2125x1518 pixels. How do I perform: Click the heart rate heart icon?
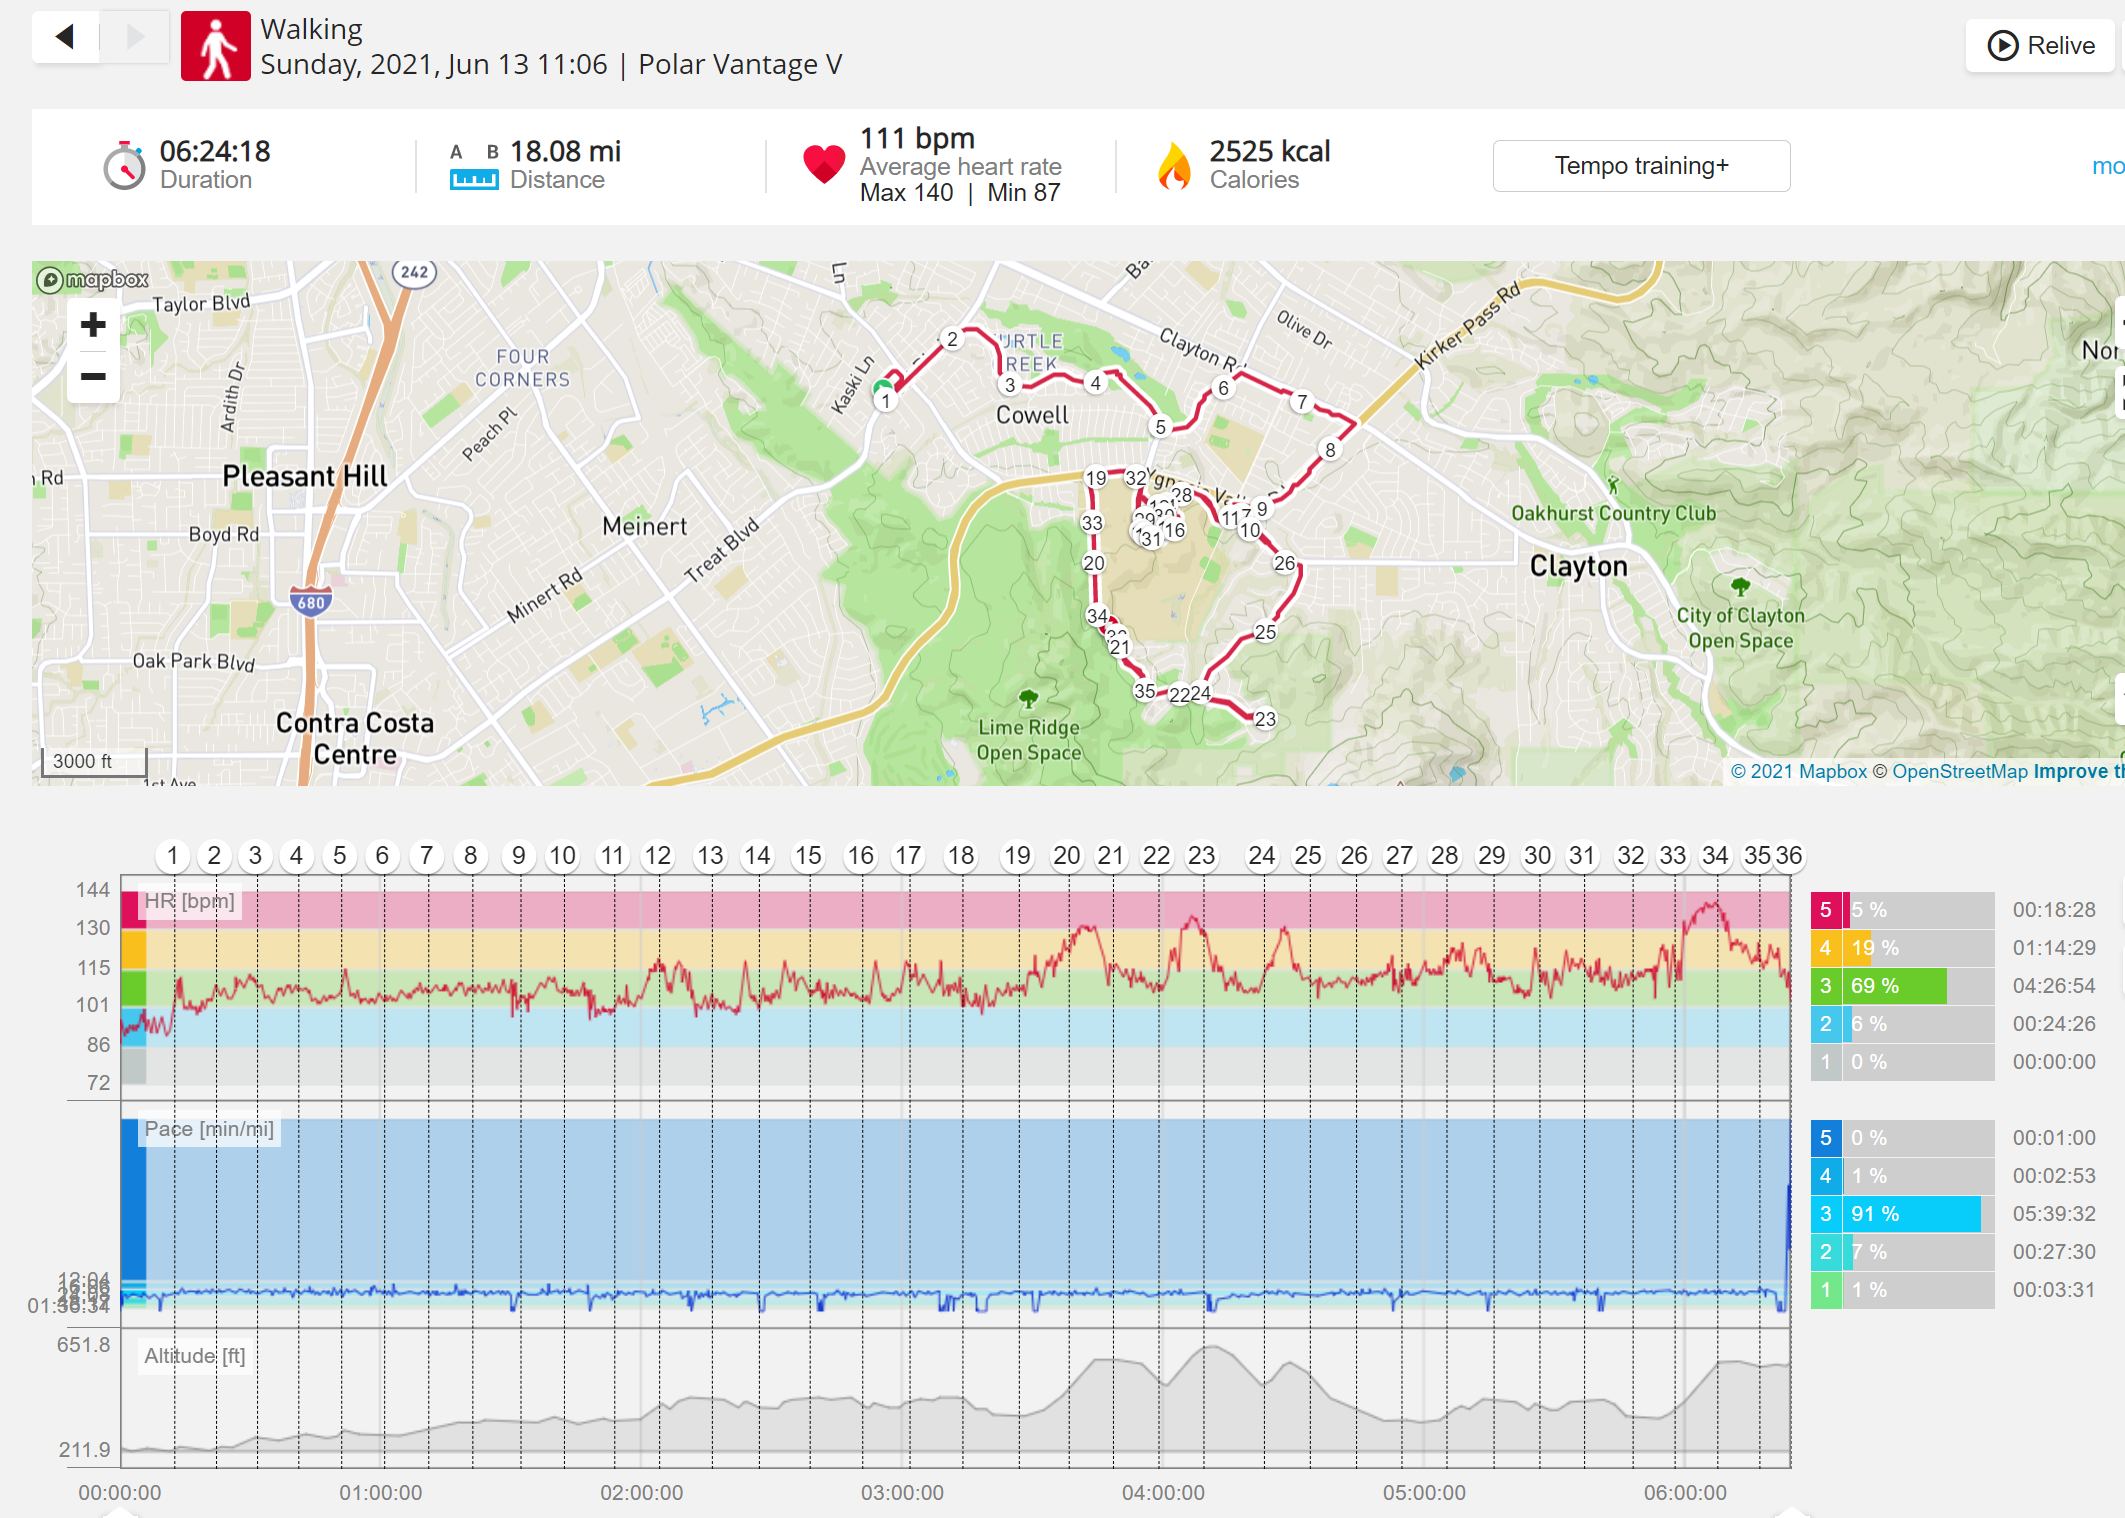(x=824, y=164)
